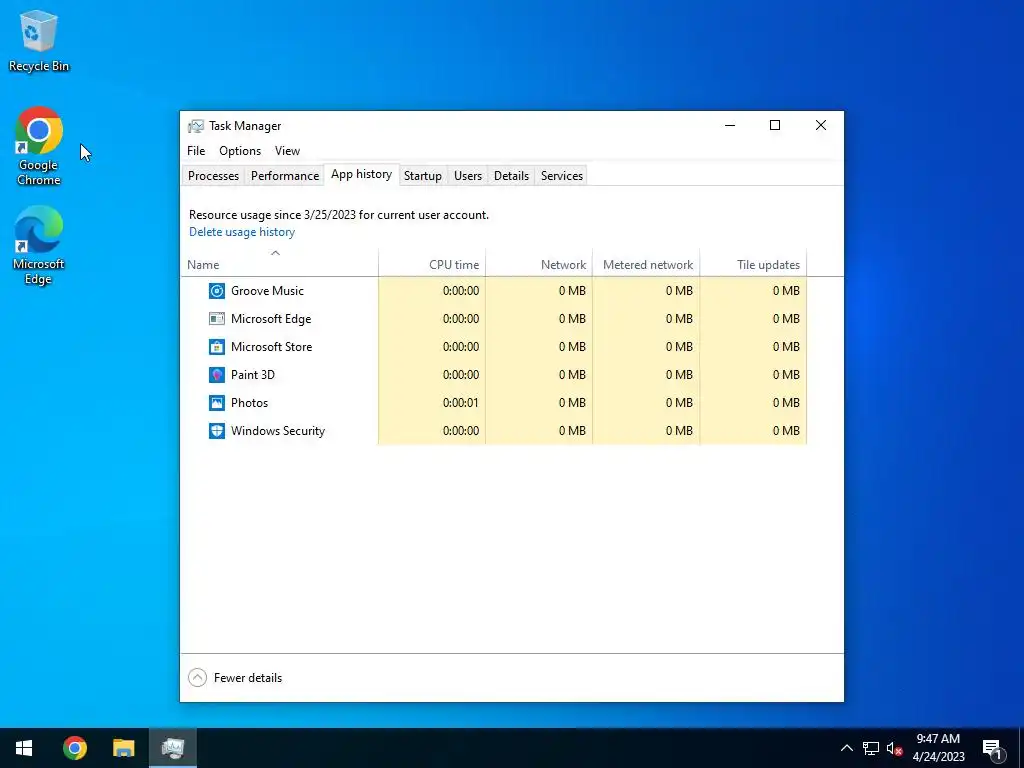Viewport: 1024px width, 768px height.
Task: Sort by the CPU time column
Action: coord(432,263)
